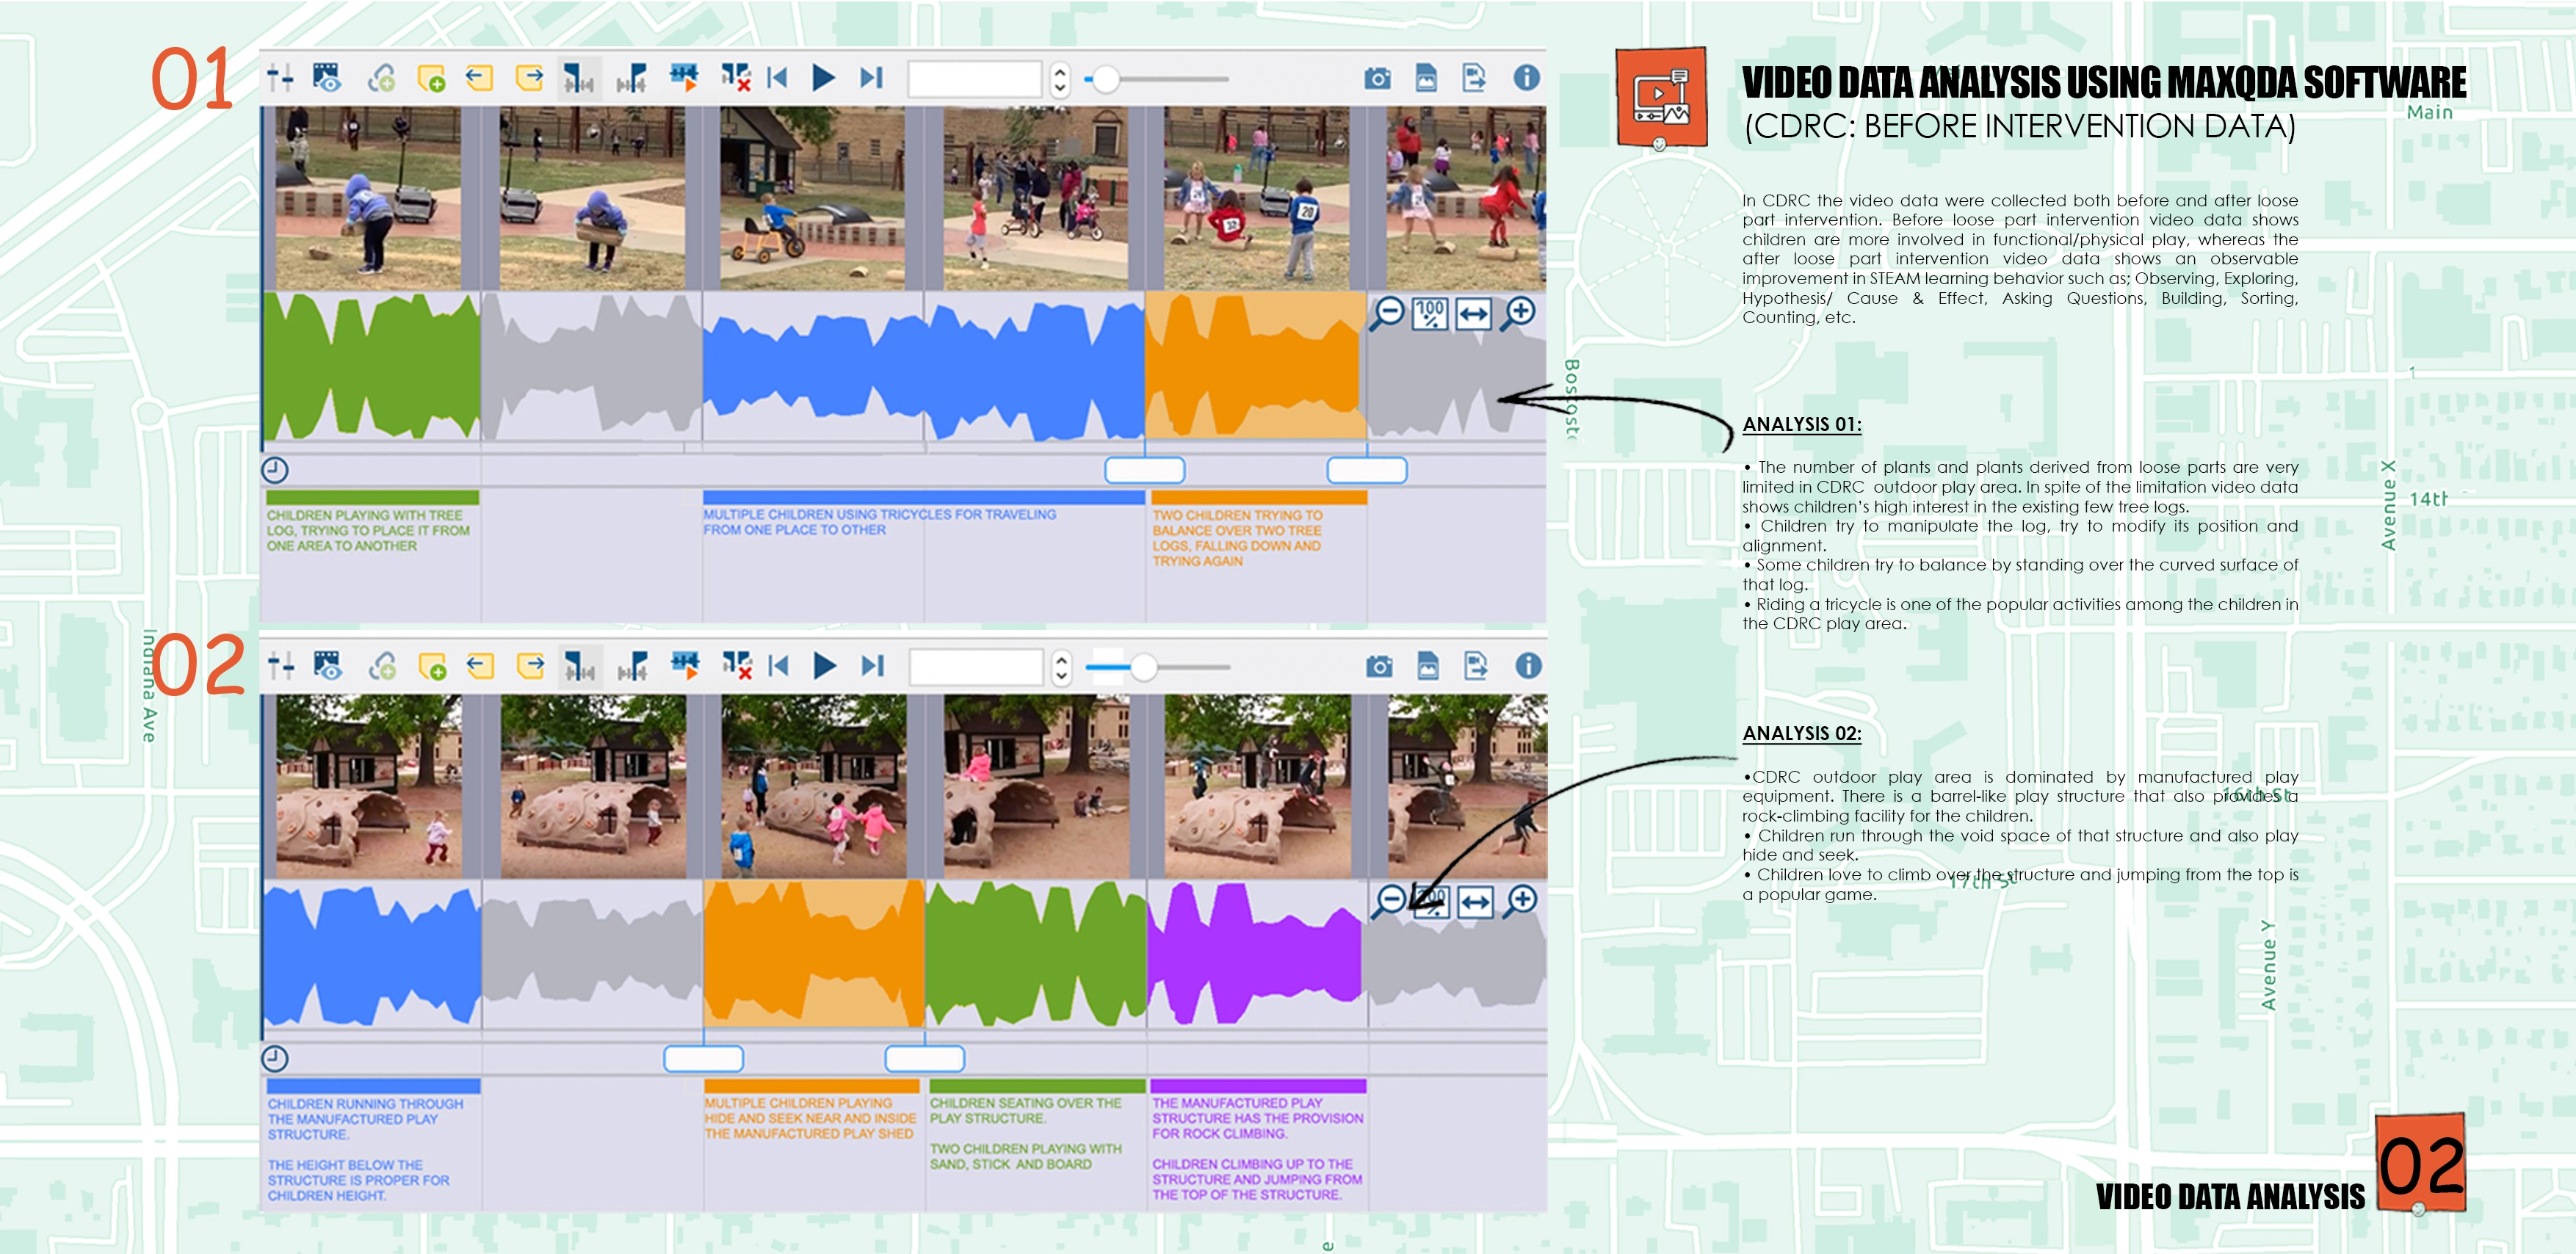Skip to next in panel 02 toolbar

(x=873, y=666)
